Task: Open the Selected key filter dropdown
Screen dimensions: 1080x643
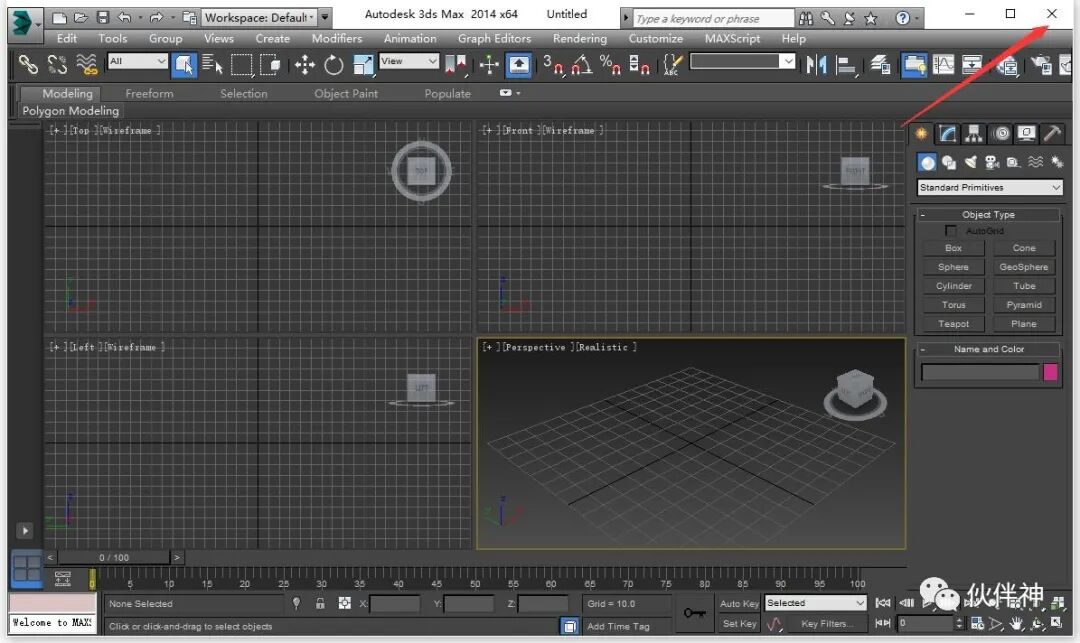Action: point(816,603)
